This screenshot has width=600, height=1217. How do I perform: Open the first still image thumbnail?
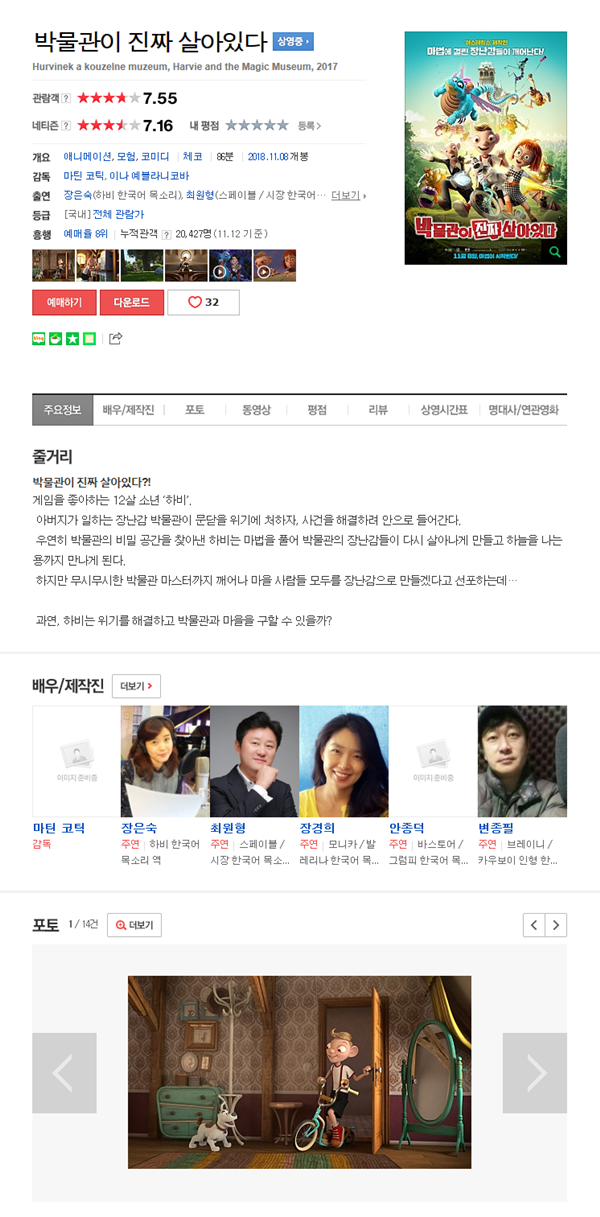tap(53, 266)
